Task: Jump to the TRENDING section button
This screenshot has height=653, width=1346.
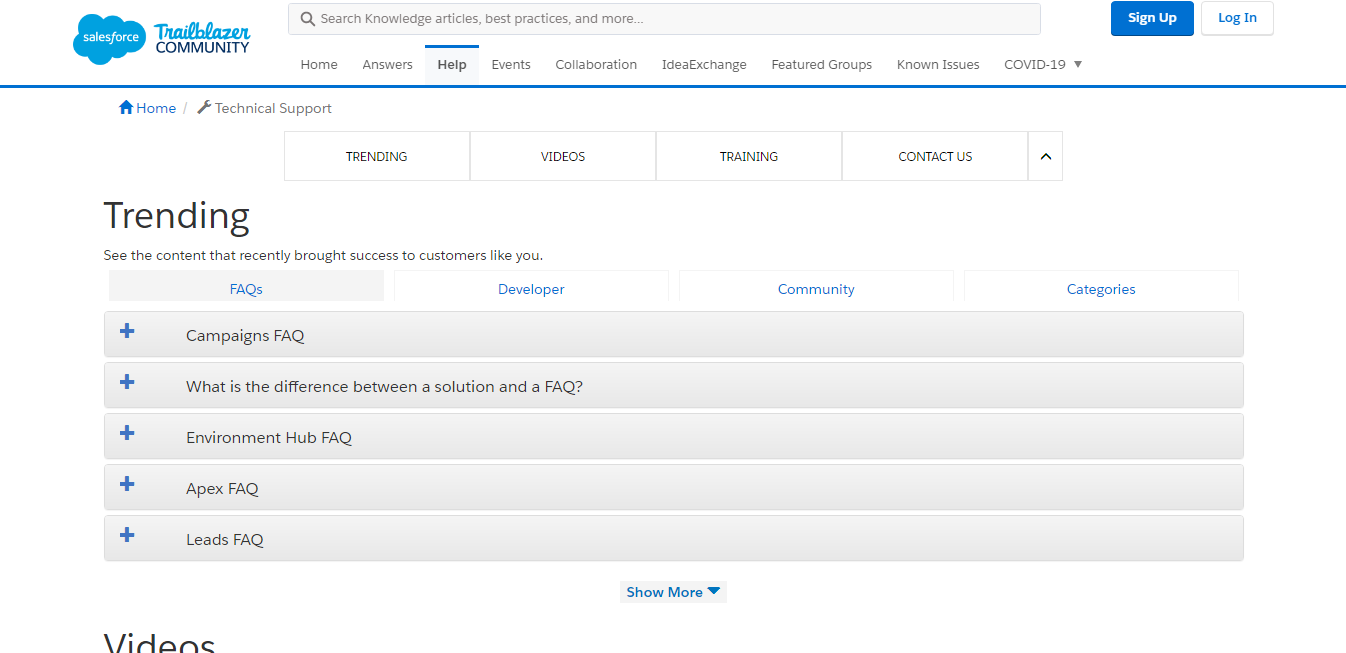Action: pyautogui.click(x=377, y=156)
